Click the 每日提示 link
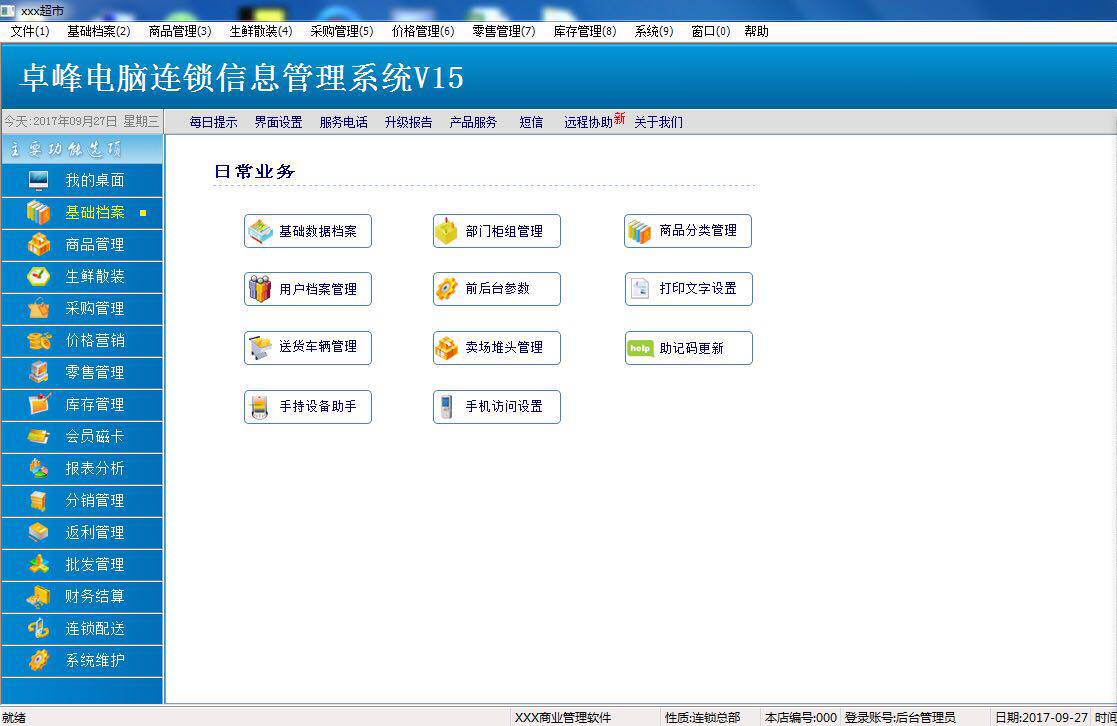The image size is (1117, 726). click(x=214, y=122)
